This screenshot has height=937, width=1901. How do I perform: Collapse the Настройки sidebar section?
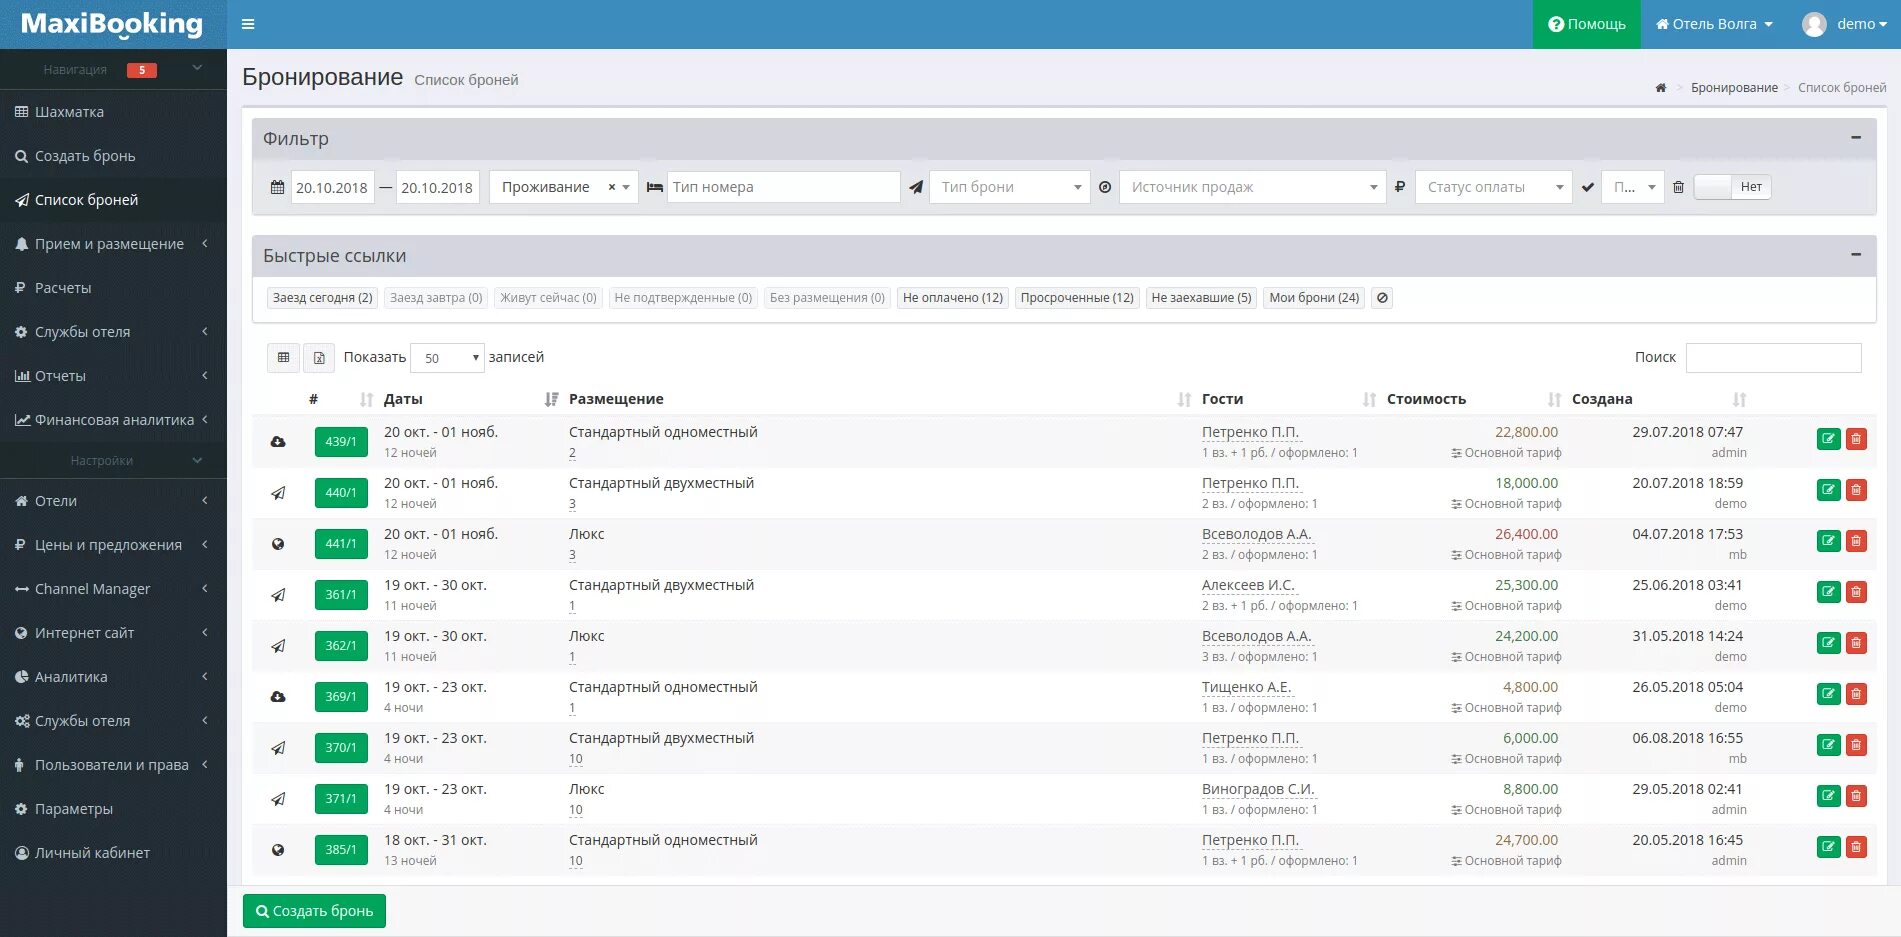pyautogui.click(x=197, y=460)
